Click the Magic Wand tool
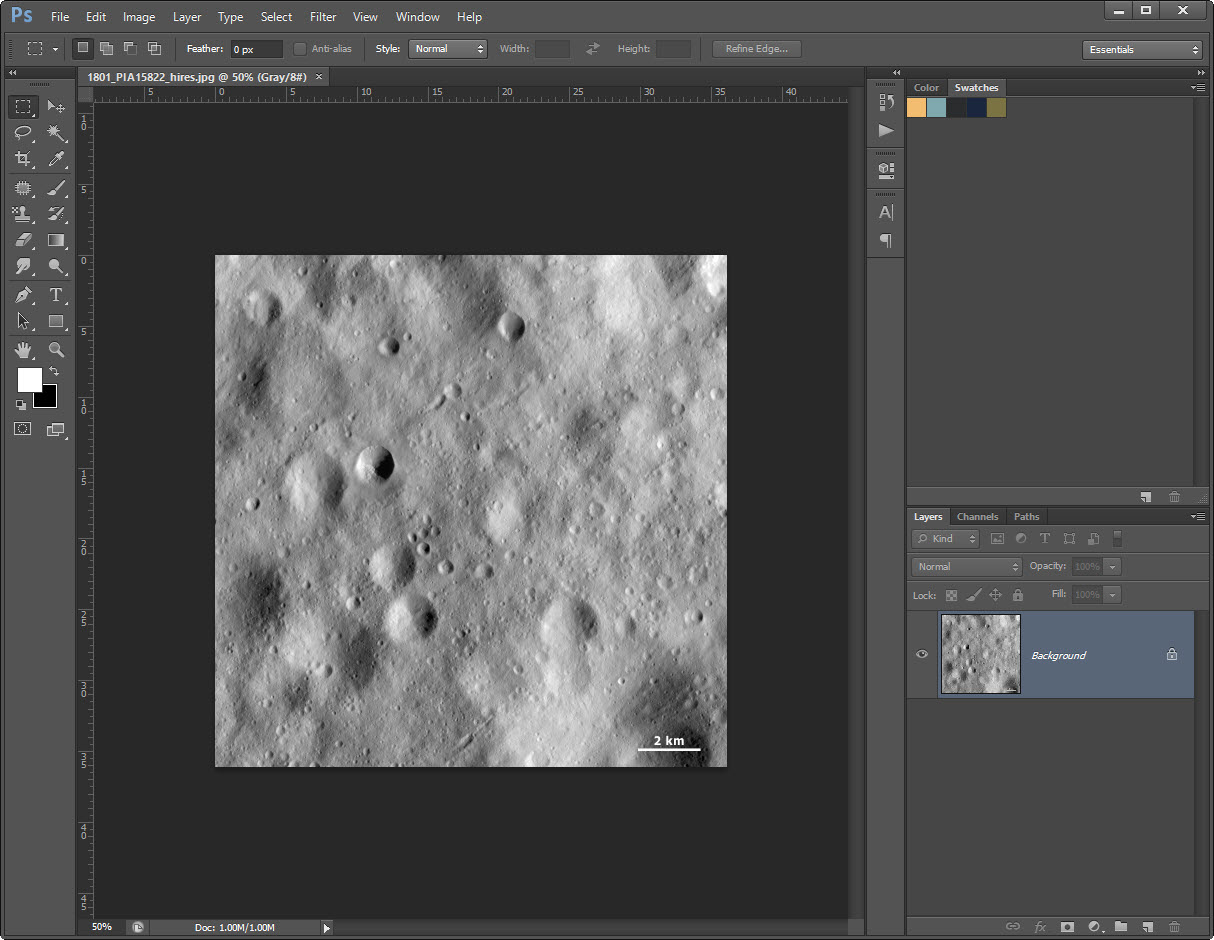Image resolution: width=1214 pixels, height=940 pixels. point(56,132)
